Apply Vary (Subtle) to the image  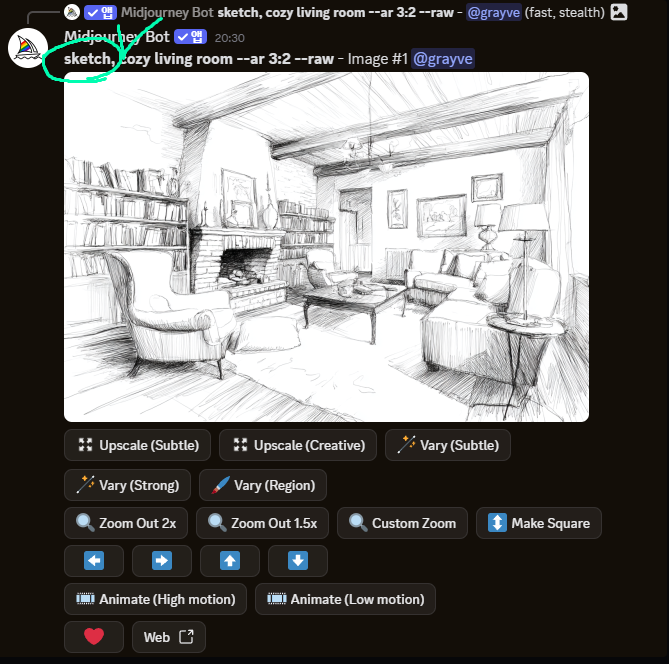click(x=448, y=445)
